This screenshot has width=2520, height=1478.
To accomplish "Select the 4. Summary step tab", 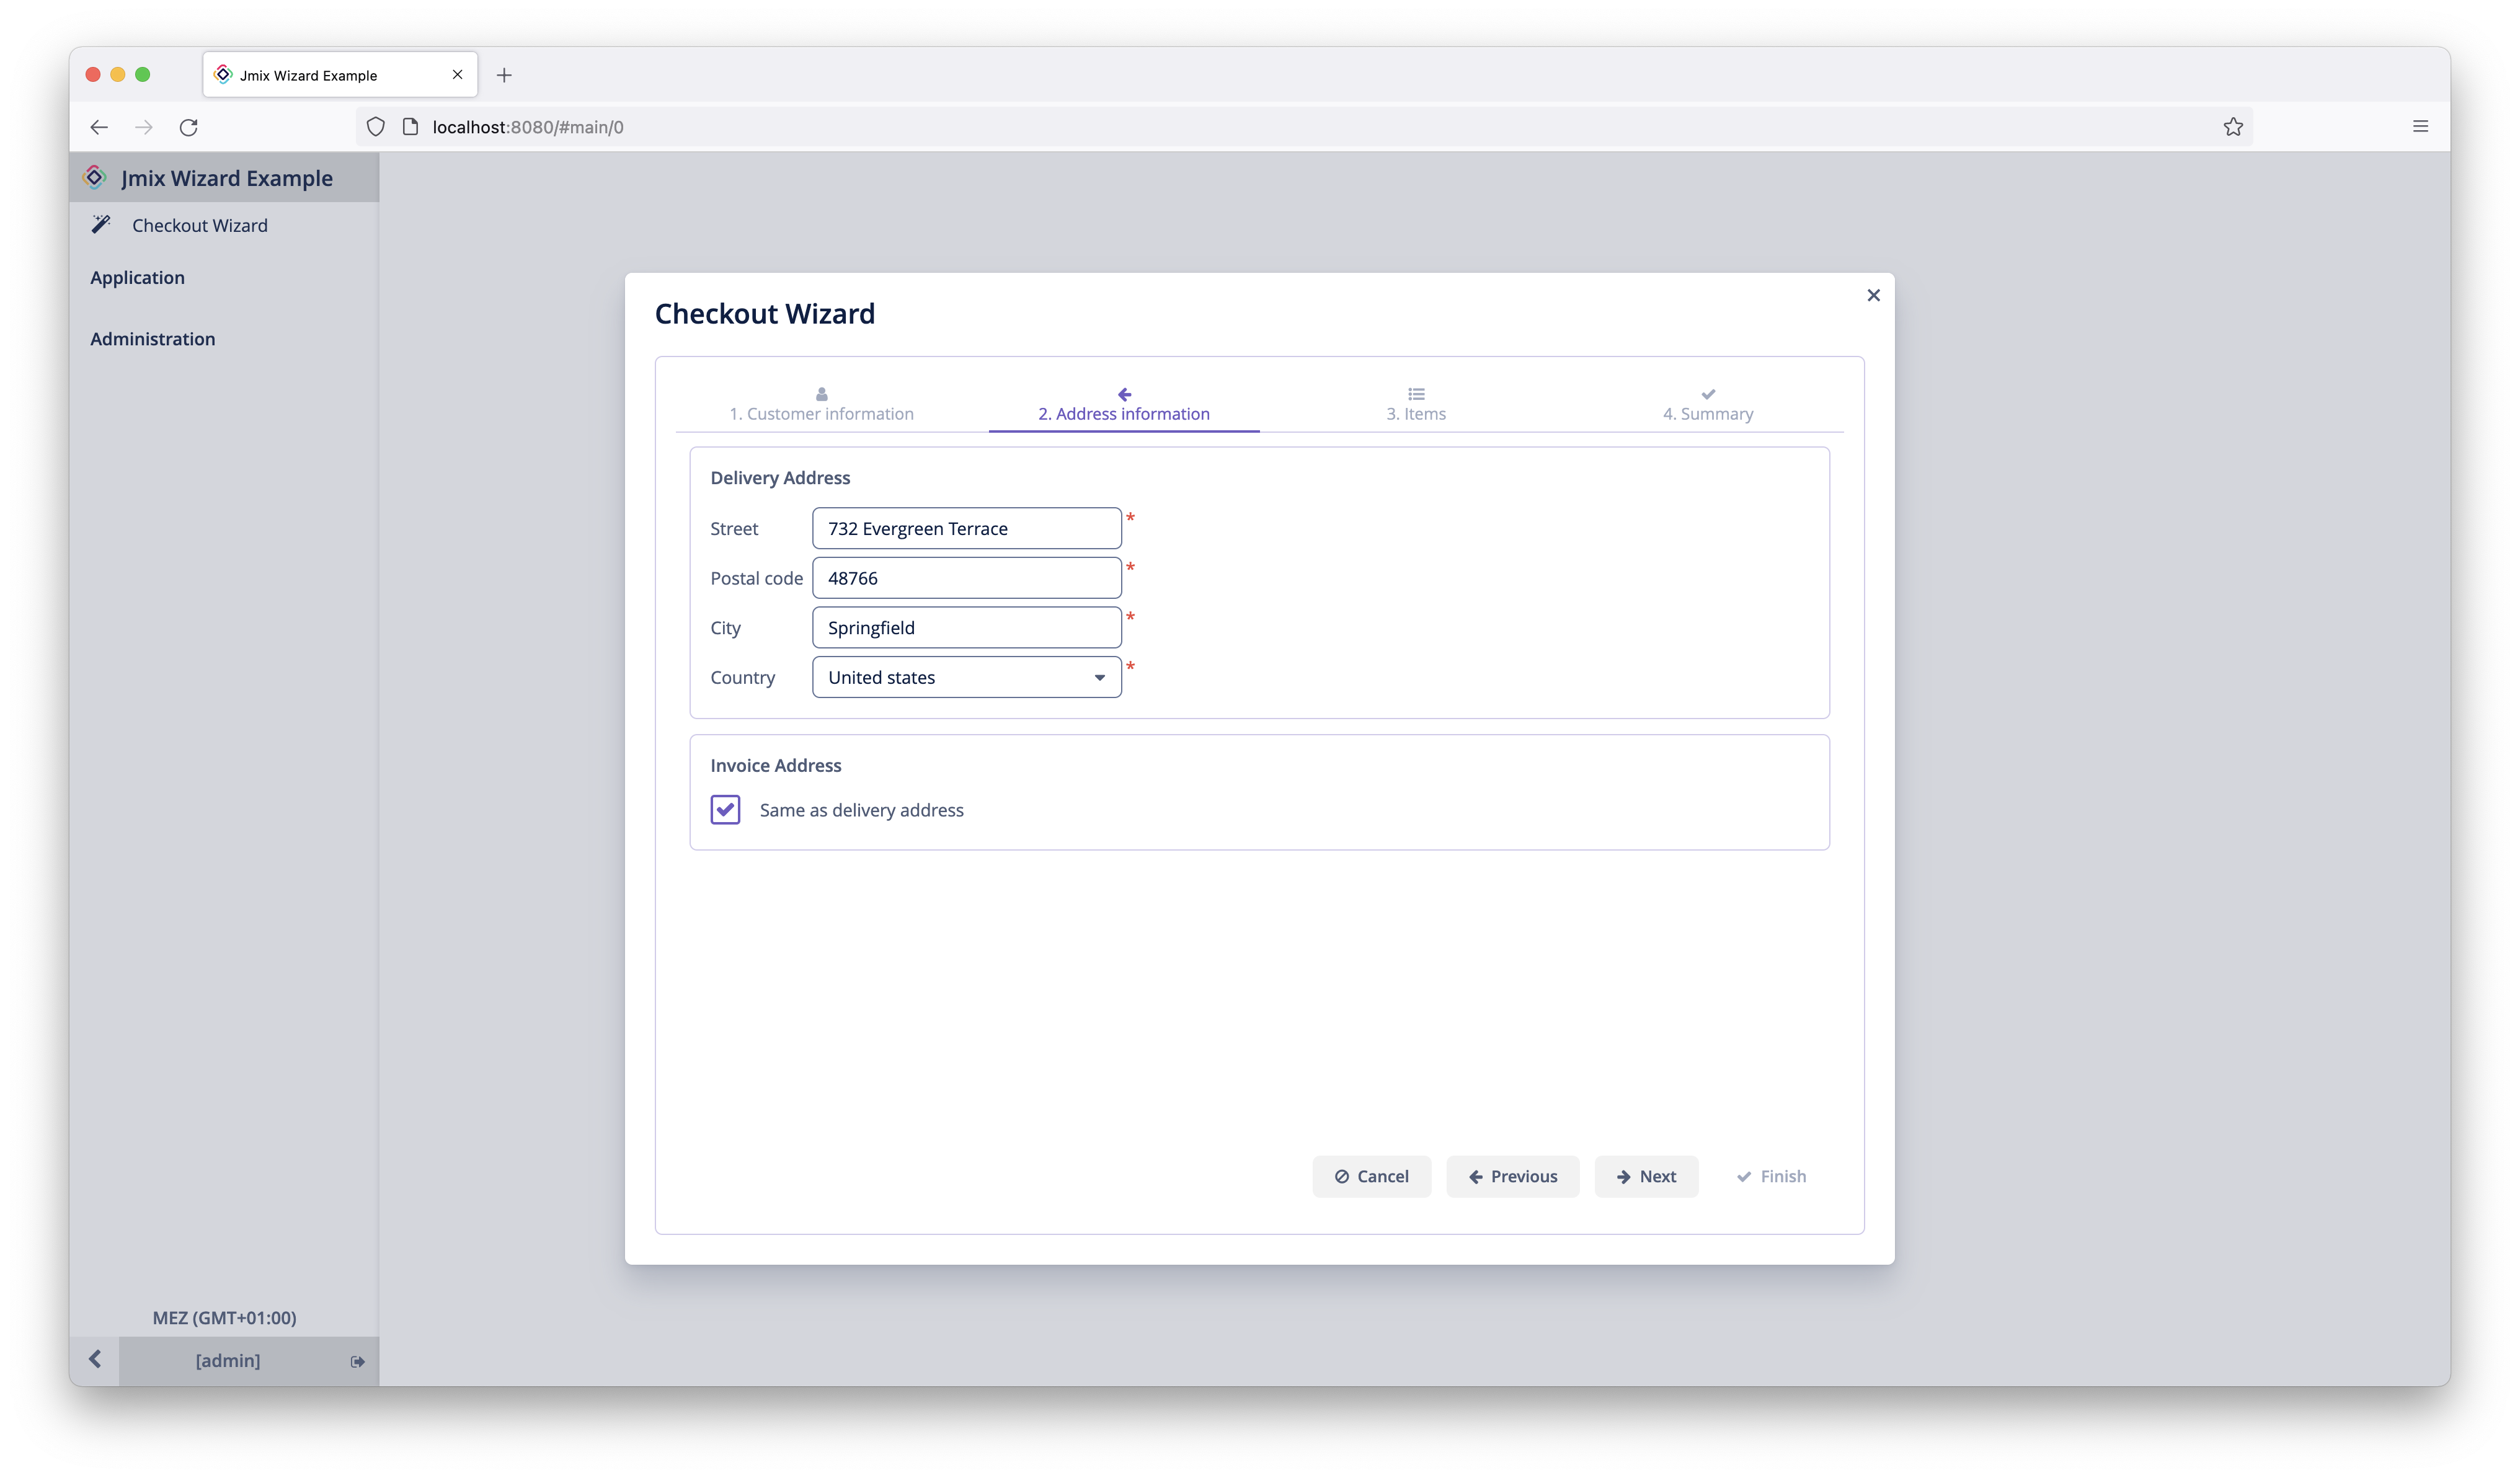I will (1707, 406).
